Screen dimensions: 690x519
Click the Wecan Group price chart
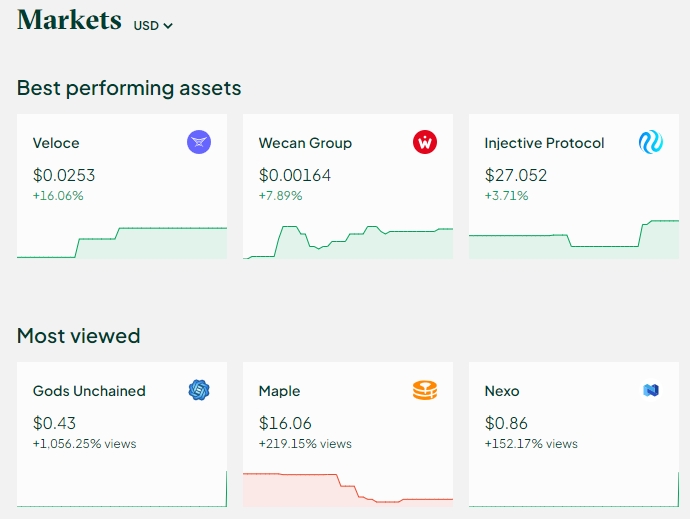click(x=348, y=242)
